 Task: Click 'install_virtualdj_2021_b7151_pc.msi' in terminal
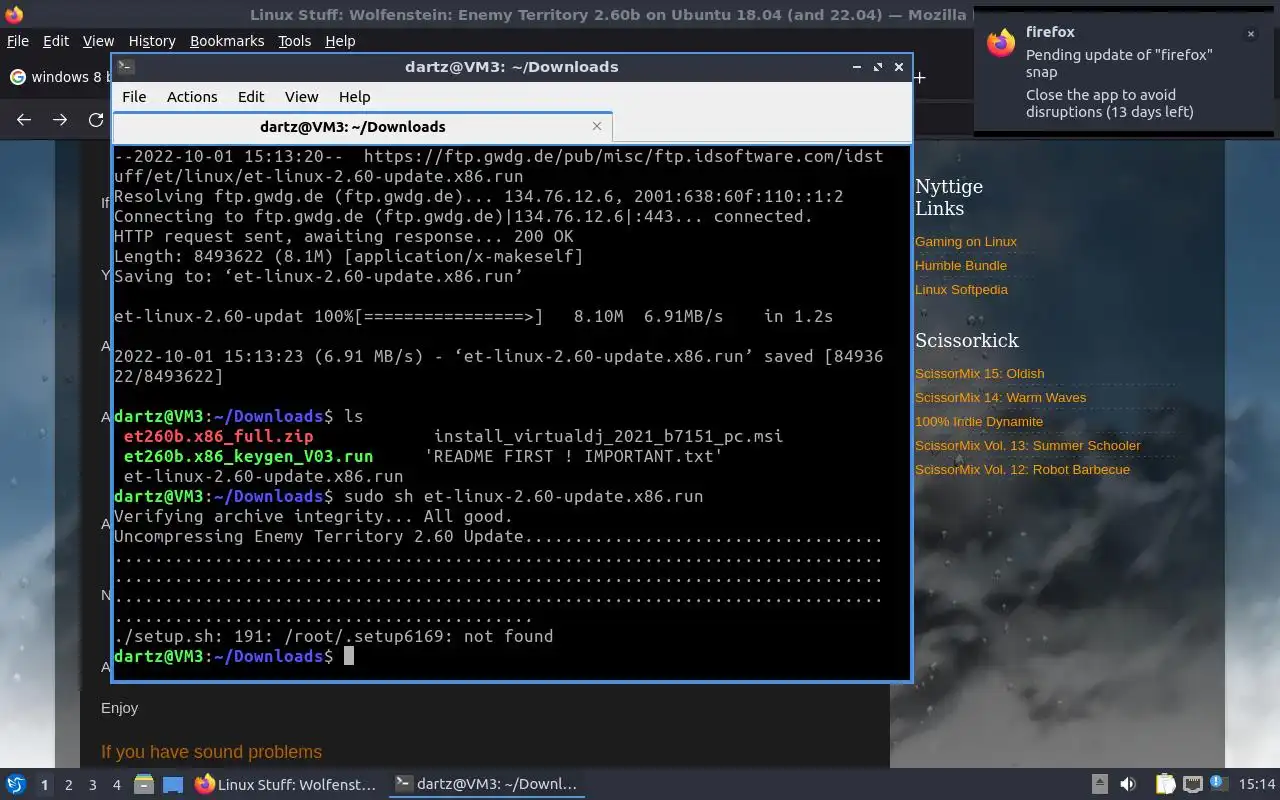coord(608,436)
